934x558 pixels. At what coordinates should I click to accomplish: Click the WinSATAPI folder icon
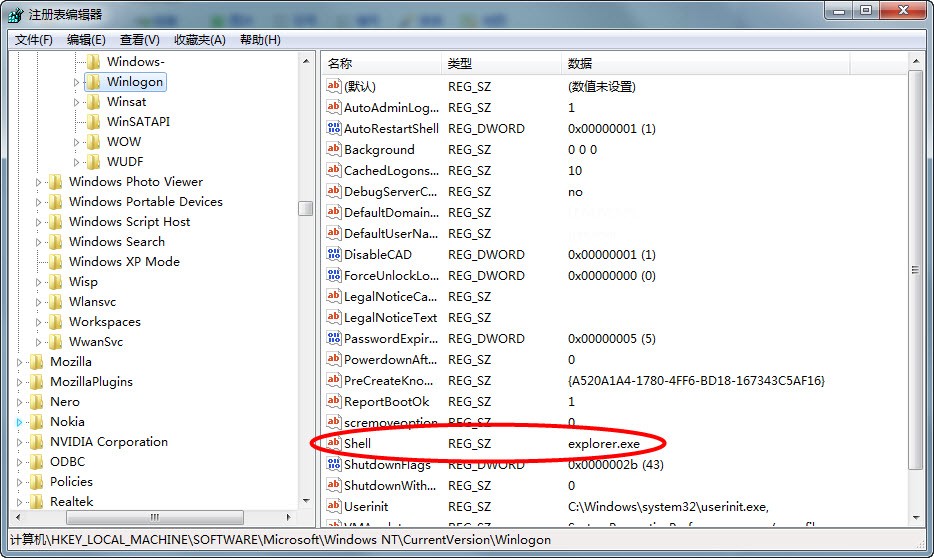(94, 122)
